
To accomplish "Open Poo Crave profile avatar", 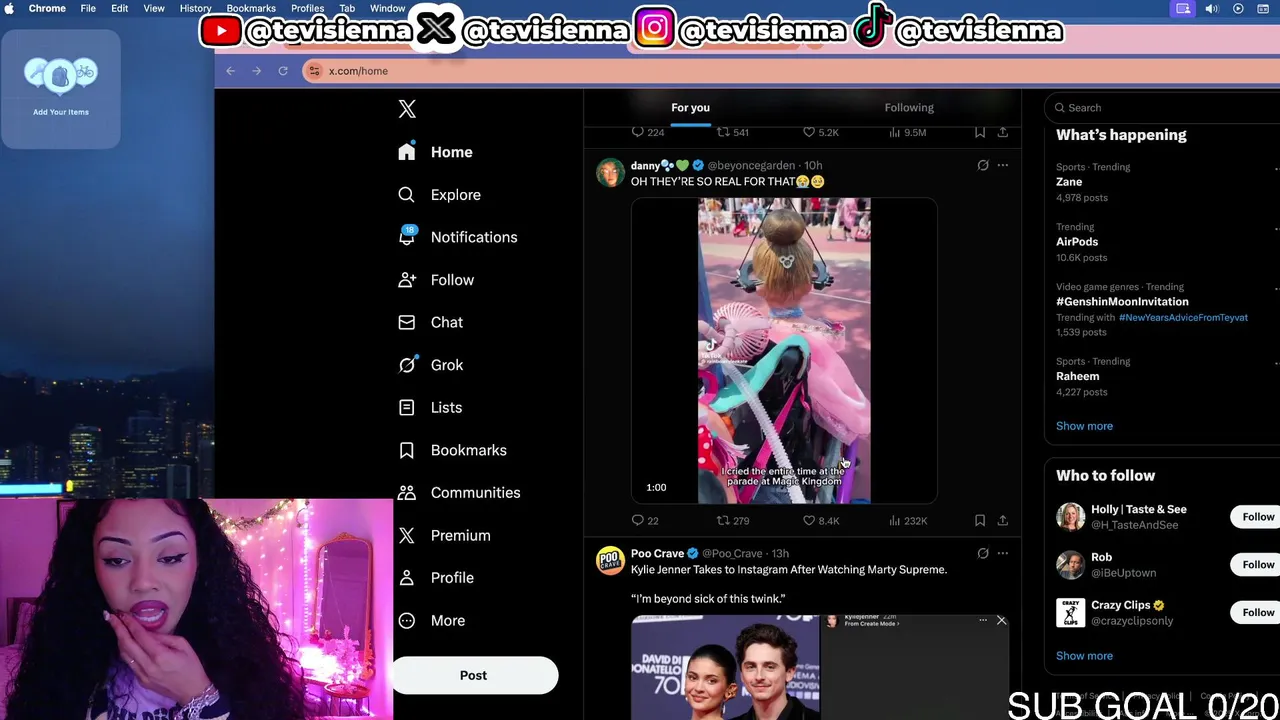I will tap(610, 561).
